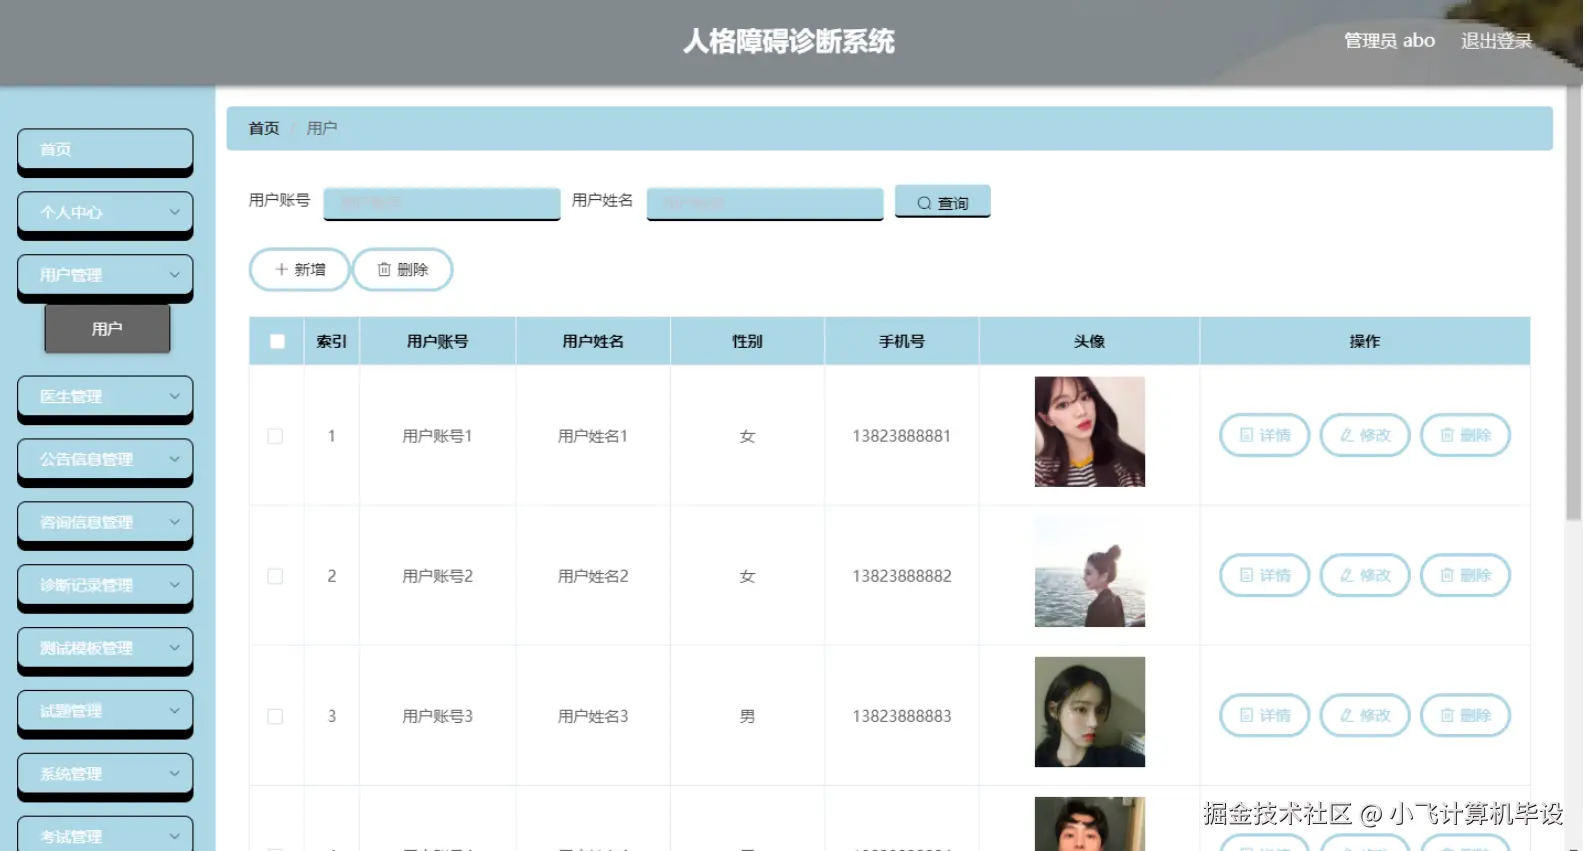
Task: Check the checkbox for row 1
Action: coord(275,436)
